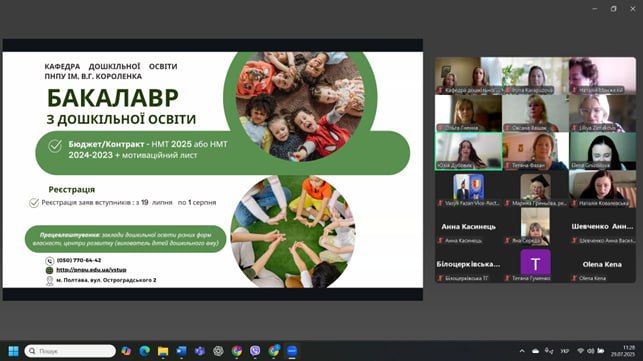Click the address м. Полтава, вул. Остроградського 2

(x=106, y=280)
